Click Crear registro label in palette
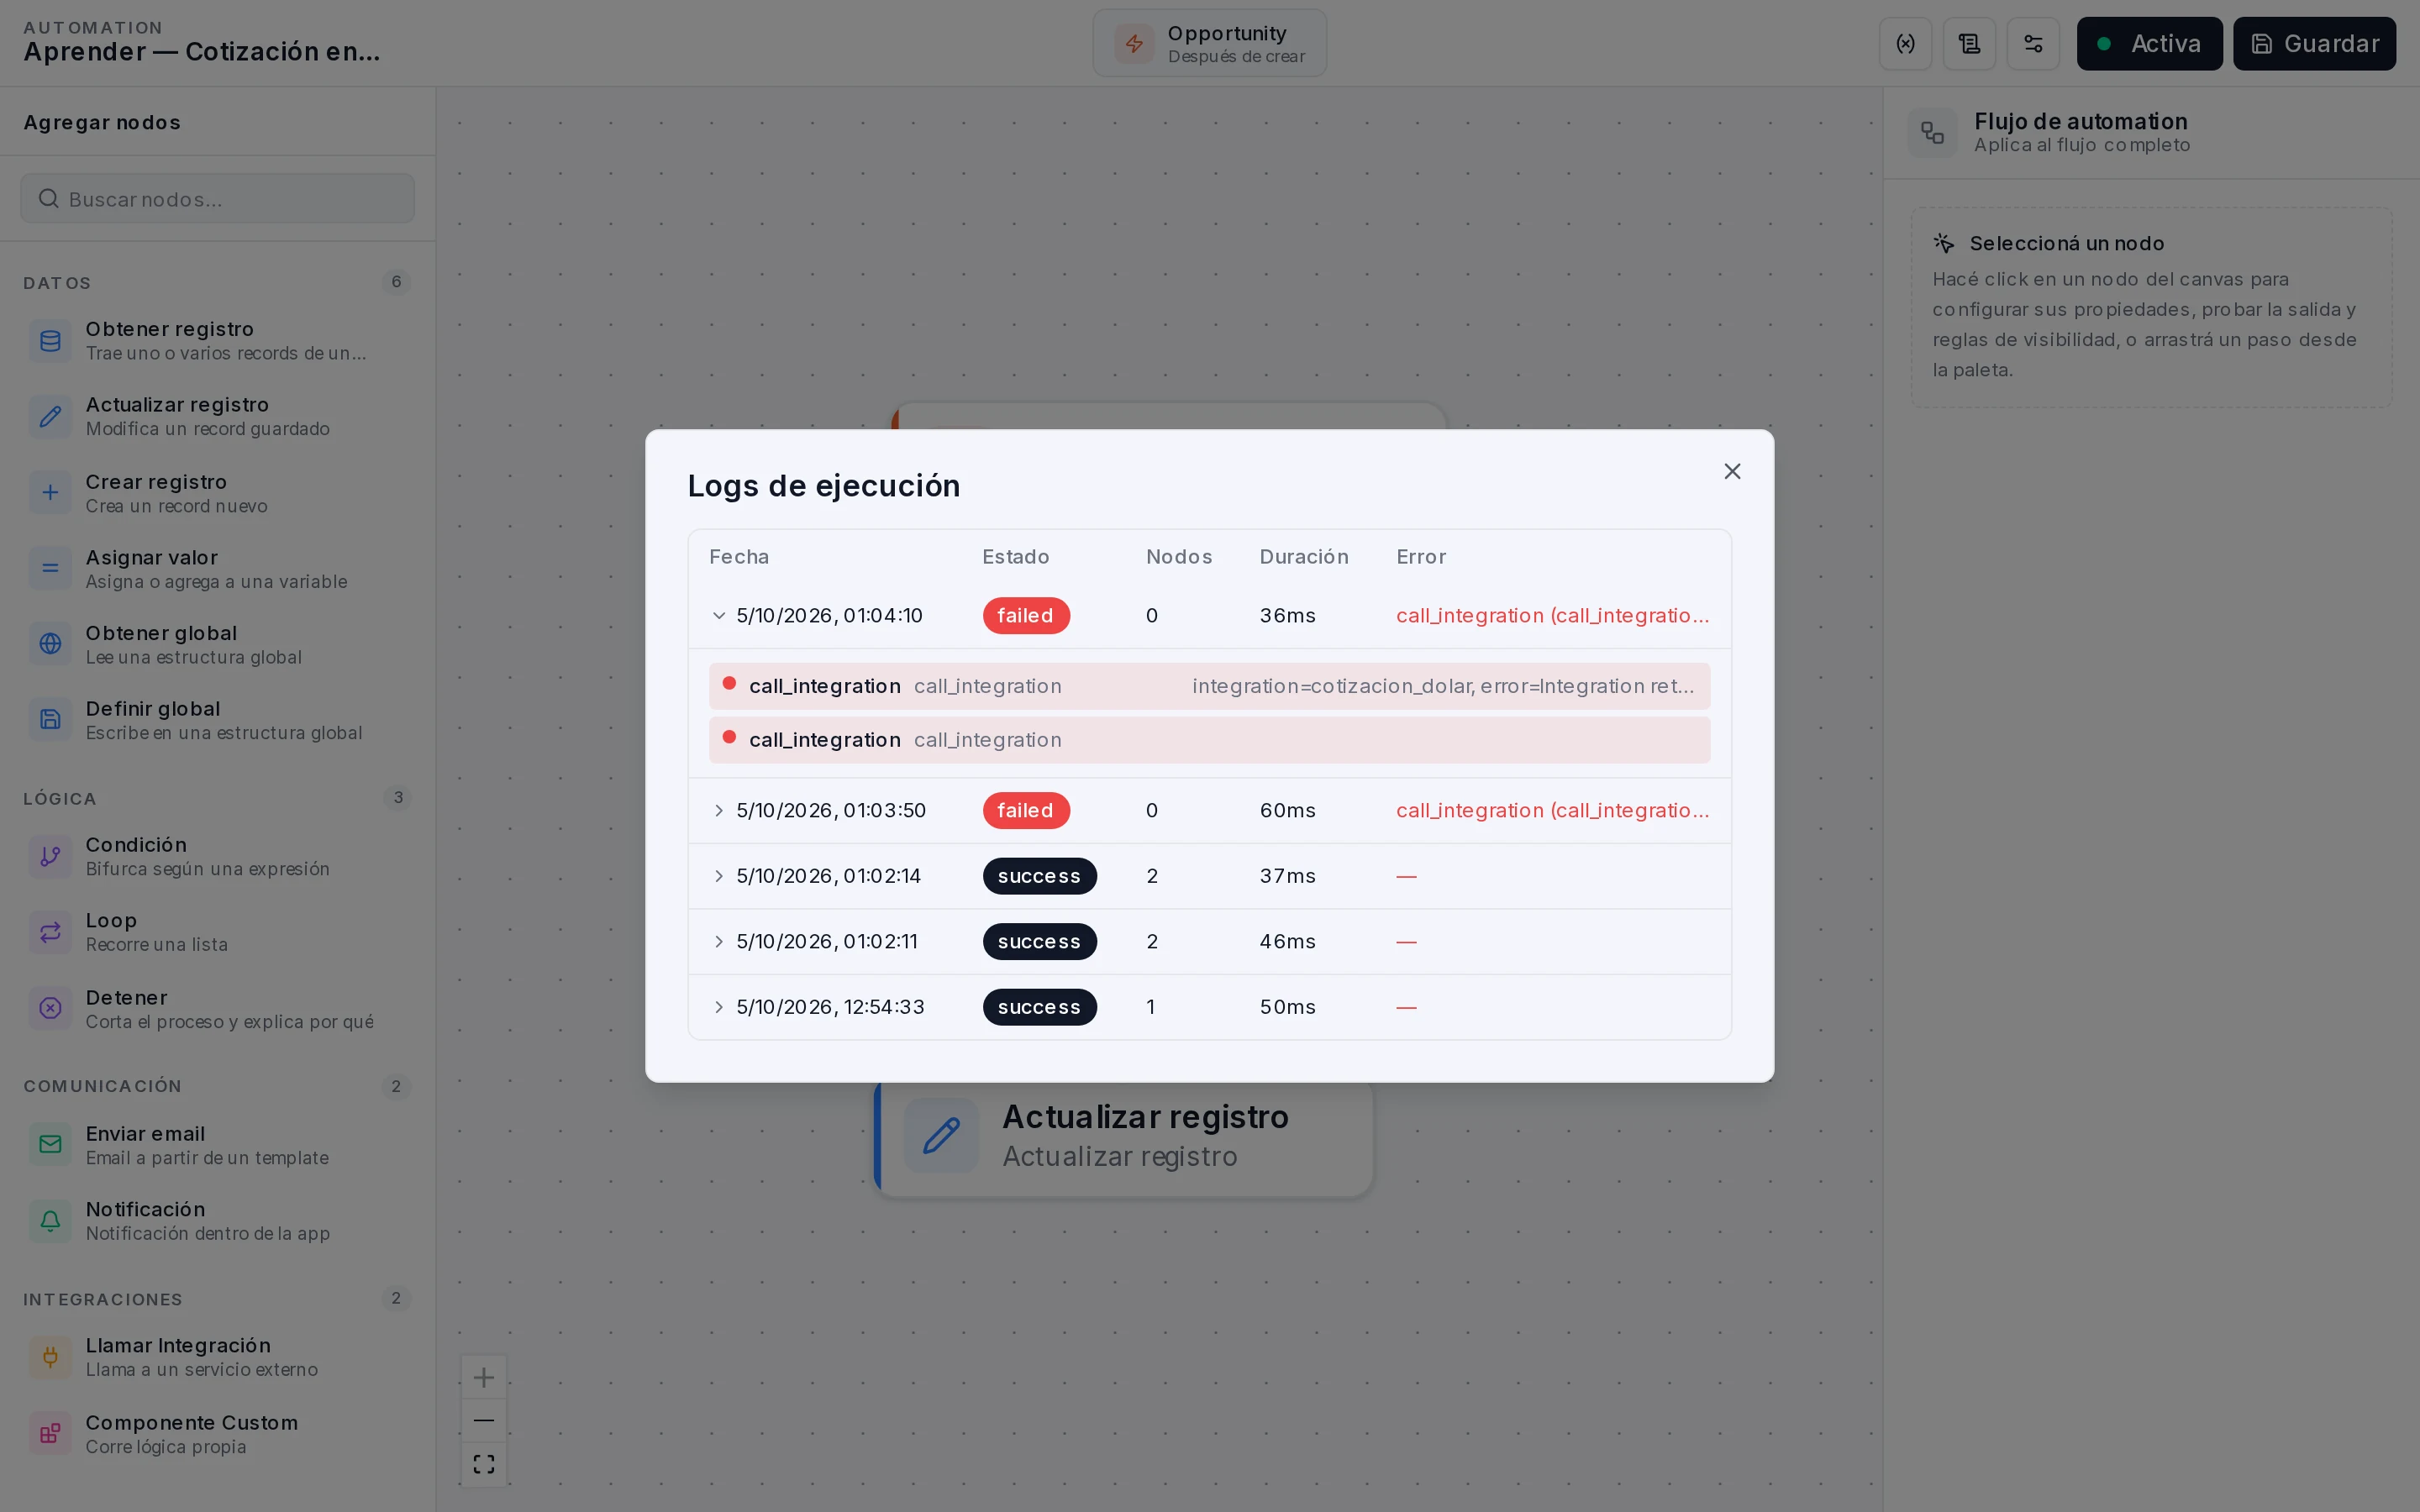Viewport: 2420px width, 1512px height. 156,482
